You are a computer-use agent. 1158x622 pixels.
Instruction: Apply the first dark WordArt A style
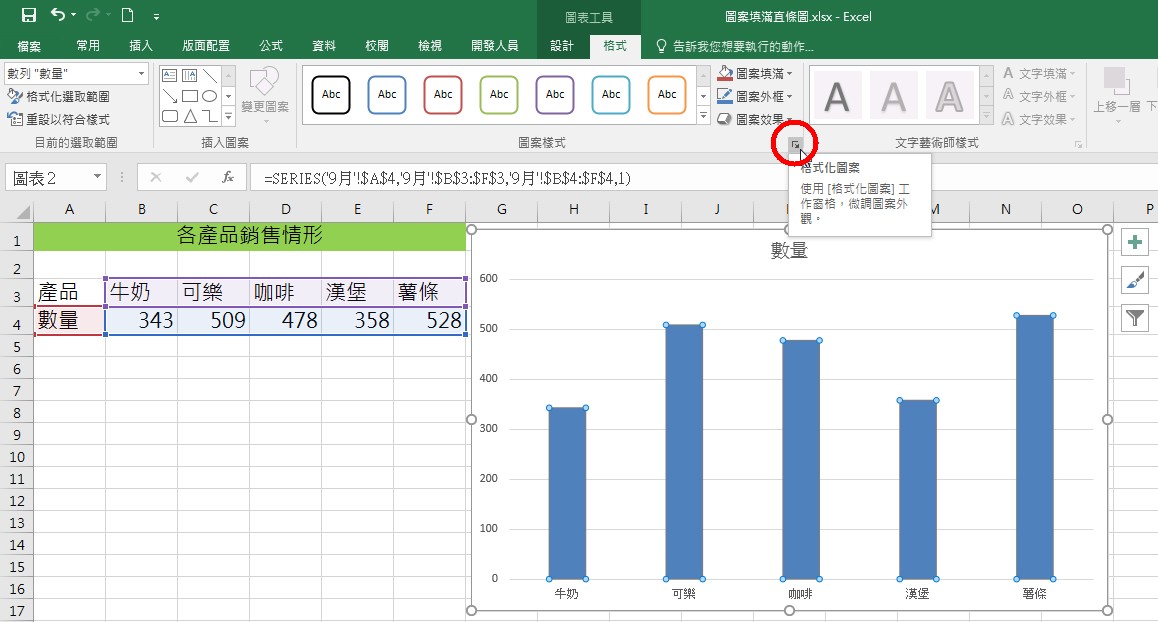coord(837,95)
